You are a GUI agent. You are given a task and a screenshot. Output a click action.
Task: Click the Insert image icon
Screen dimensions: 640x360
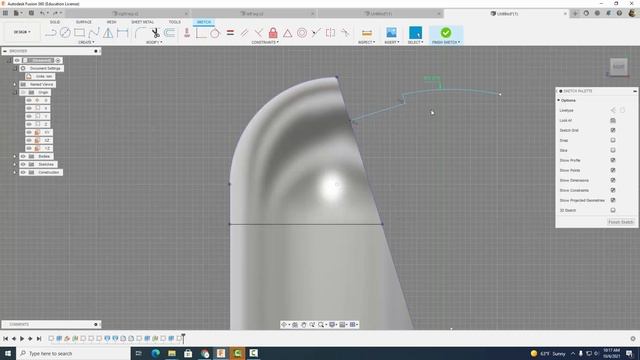point(391,33)
